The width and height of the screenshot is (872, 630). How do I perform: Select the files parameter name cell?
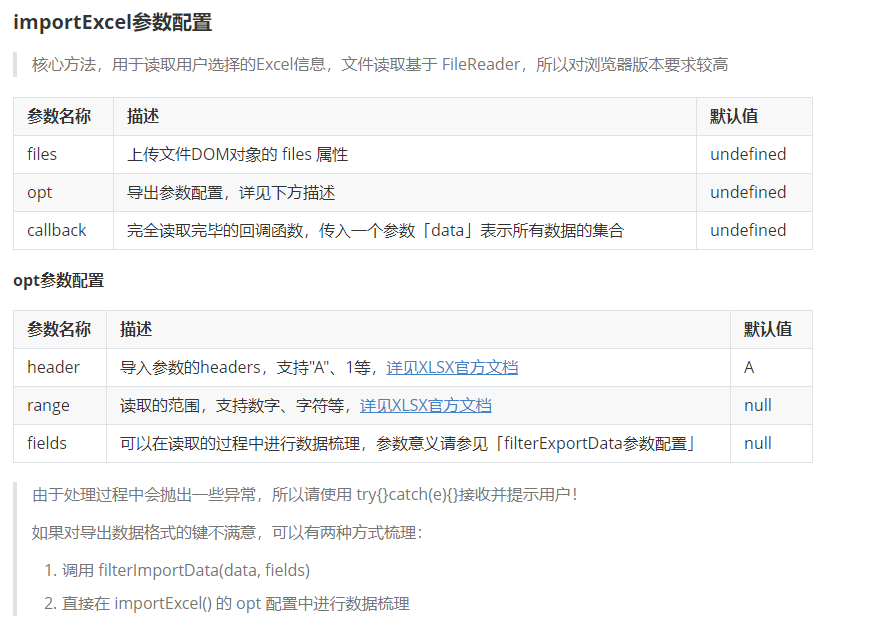click(42, 154)
